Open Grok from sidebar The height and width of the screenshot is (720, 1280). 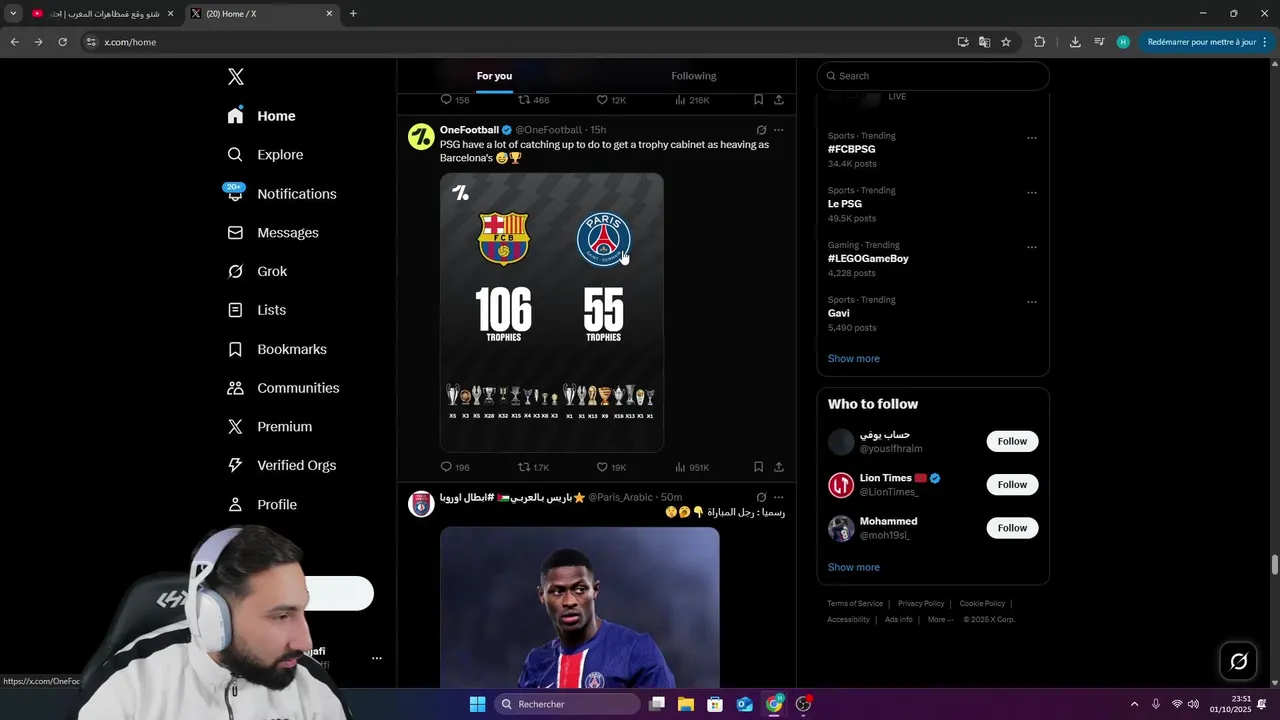[x=257, y=271]
